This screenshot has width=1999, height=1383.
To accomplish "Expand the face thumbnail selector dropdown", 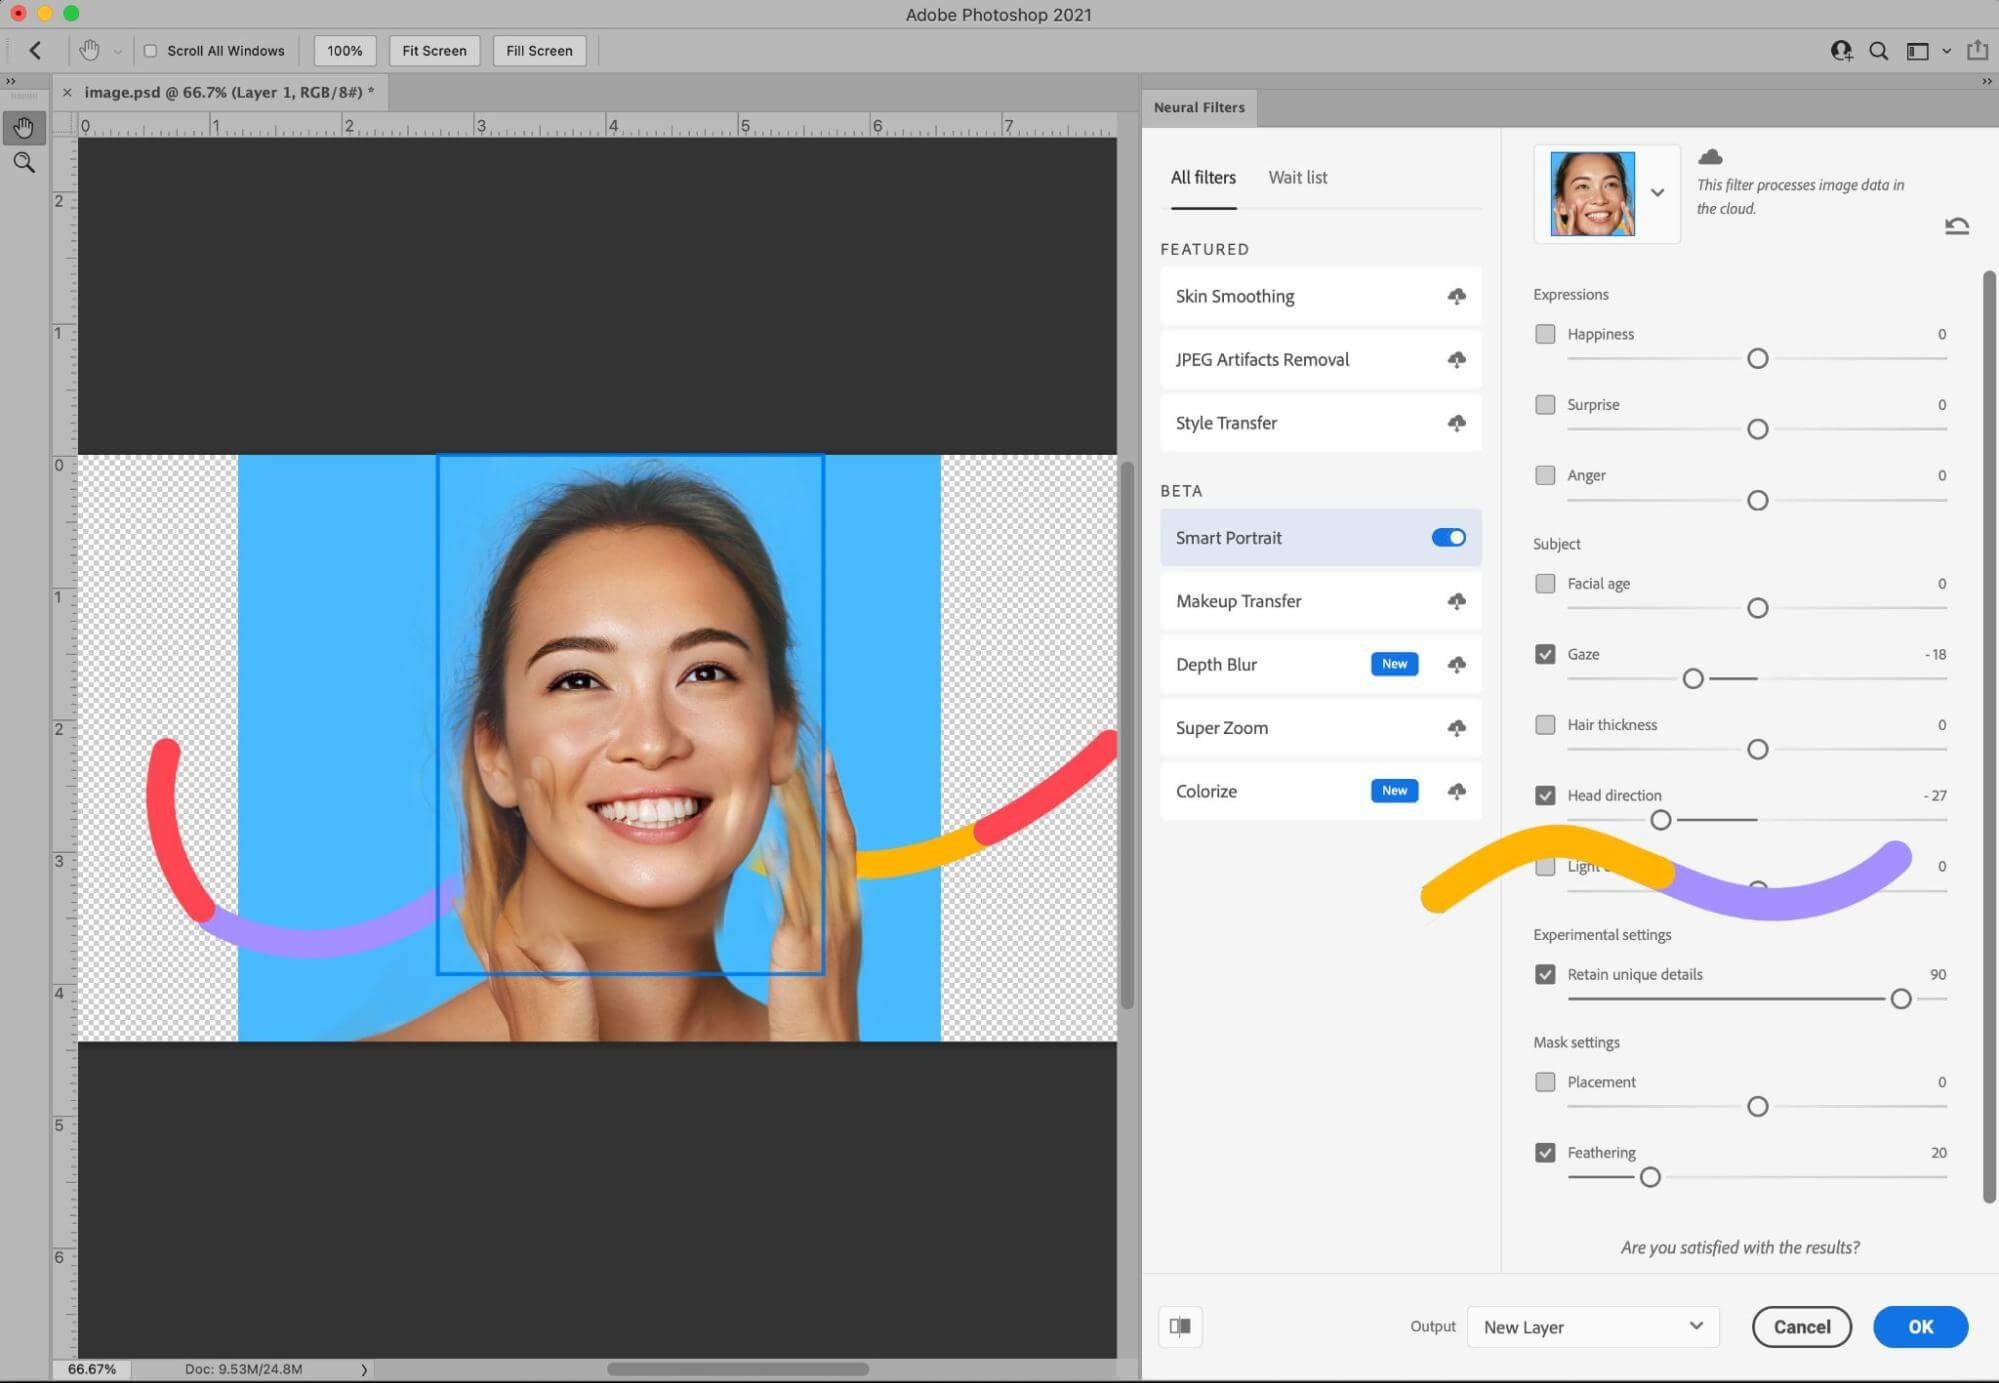I will point(1657,193).
